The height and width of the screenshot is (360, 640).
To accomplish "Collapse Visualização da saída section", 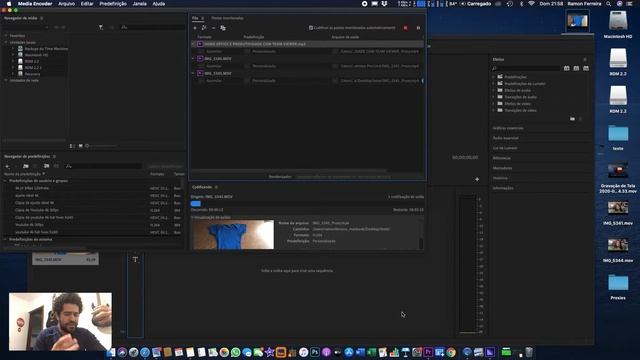I will pos(192,218).
